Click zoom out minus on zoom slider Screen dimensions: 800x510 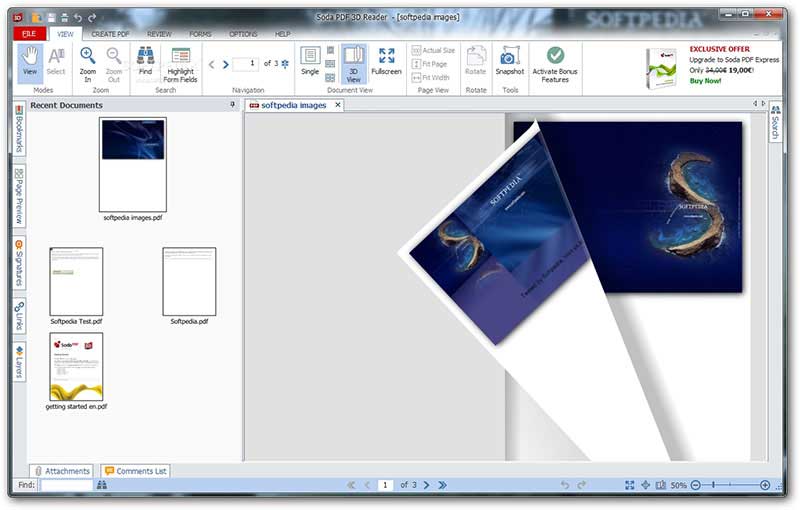(696, 485)
